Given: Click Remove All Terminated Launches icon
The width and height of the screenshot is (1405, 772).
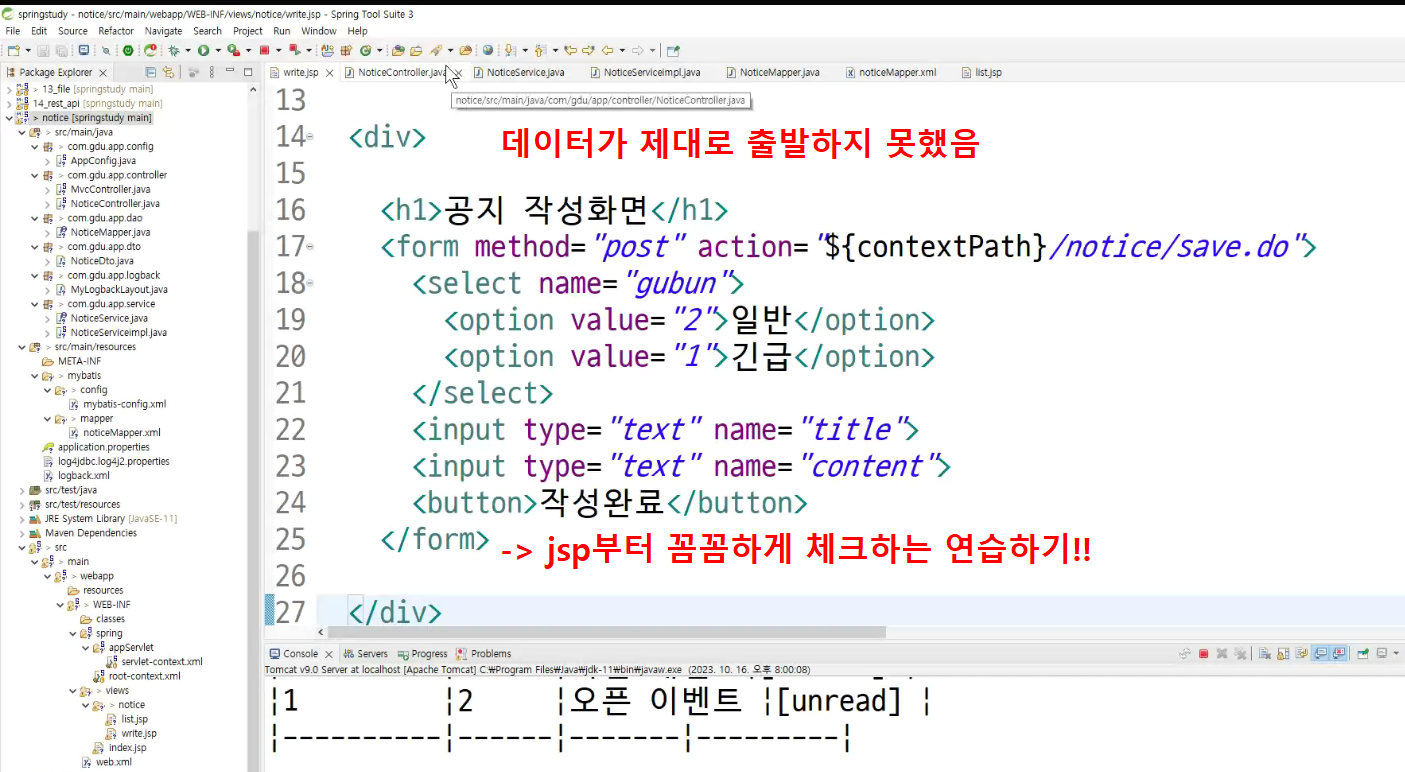Looking at the screenshot, I should point(1240,653).
